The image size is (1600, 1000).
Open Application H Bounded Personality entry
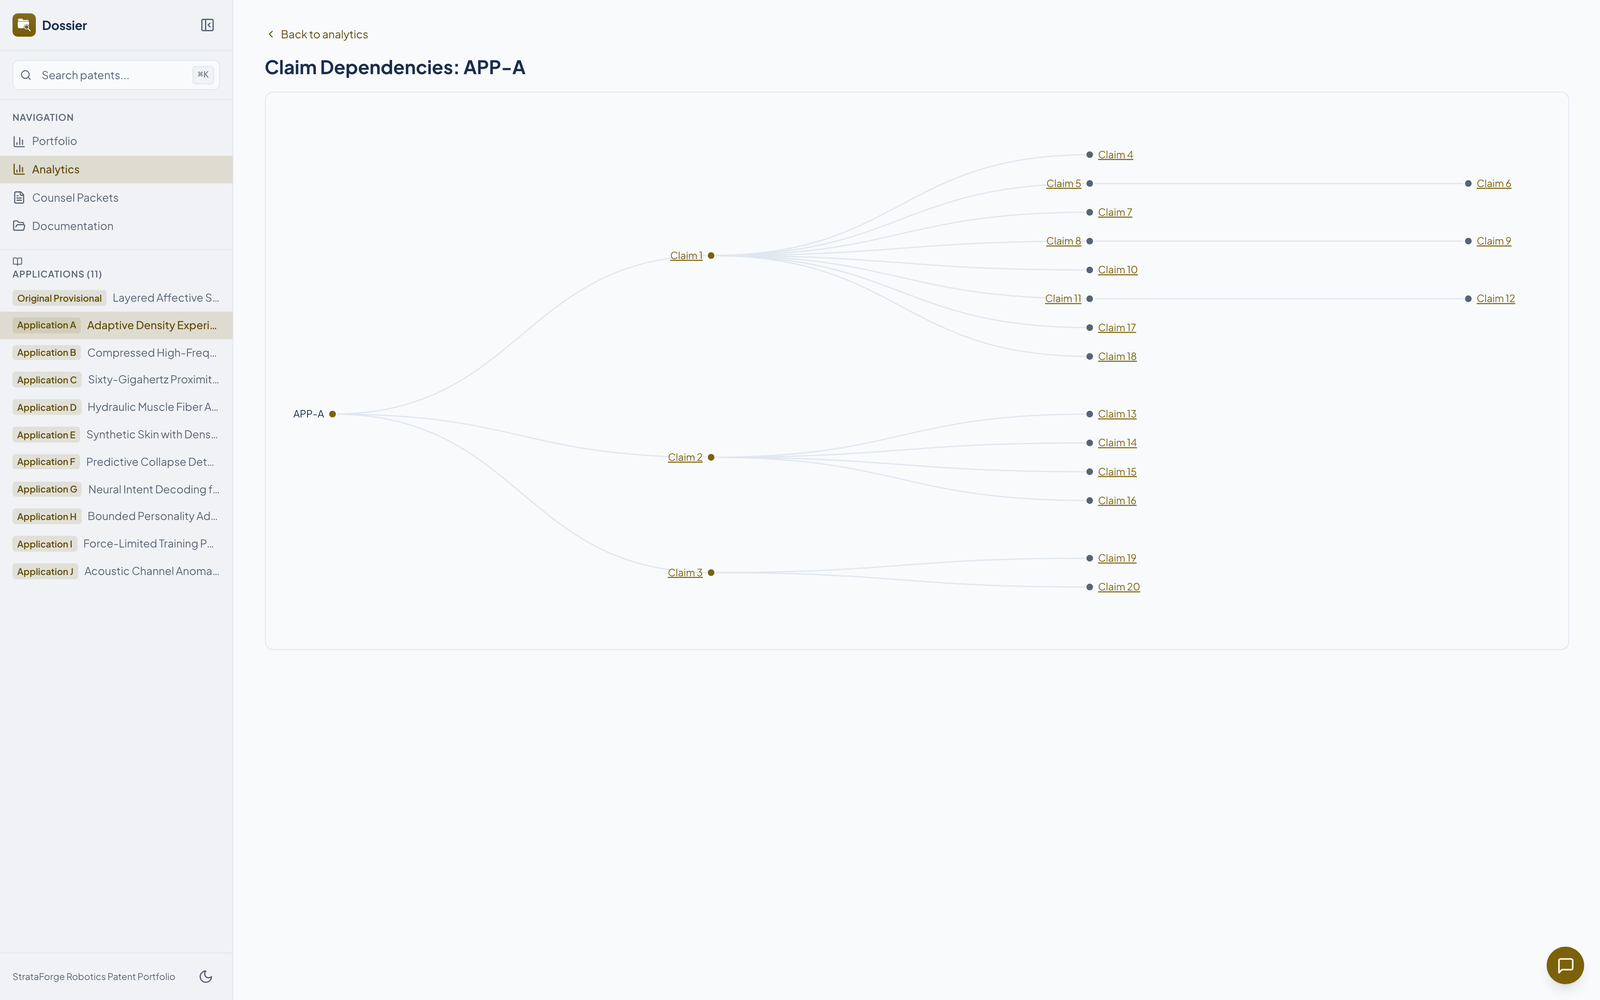116,517
